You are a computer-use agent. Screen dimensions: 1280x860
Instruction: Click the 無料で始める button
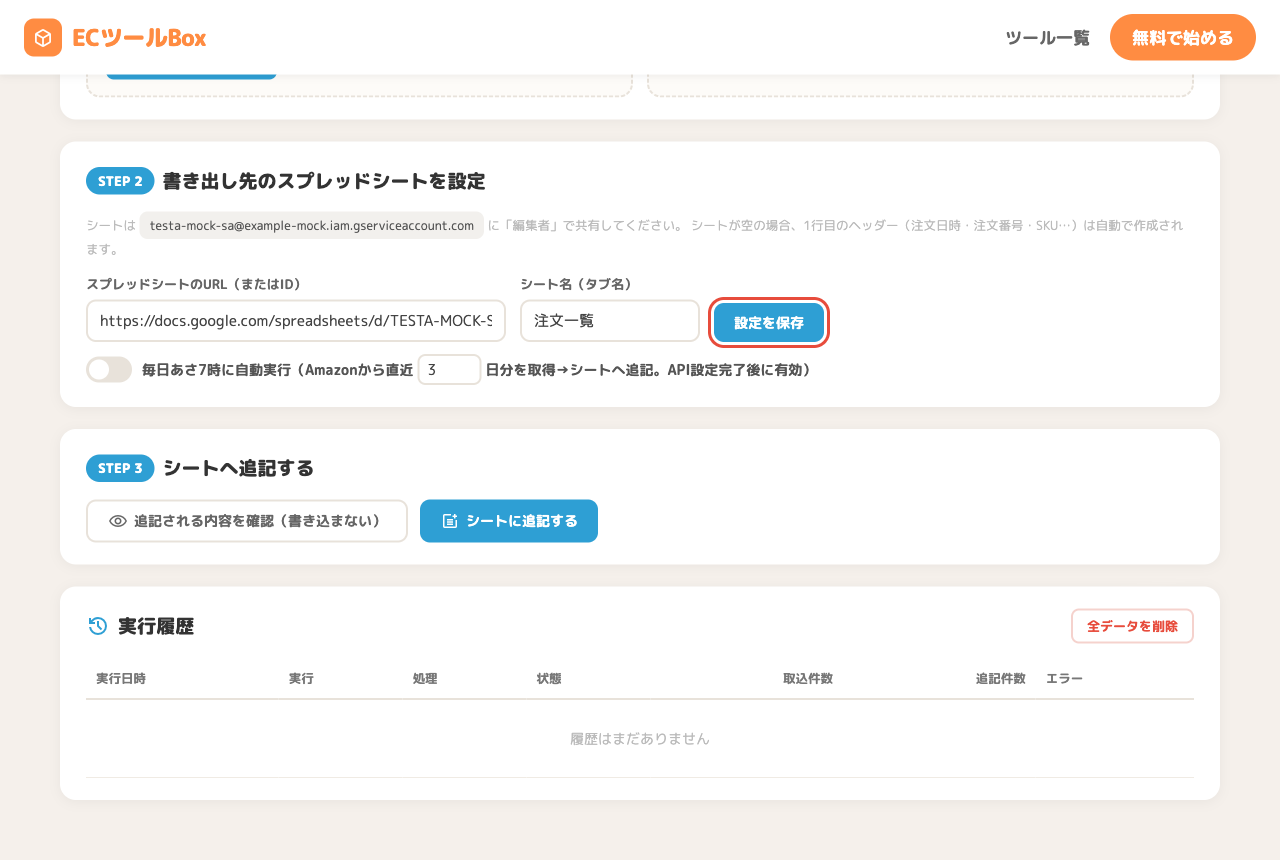pos(1183,38)
